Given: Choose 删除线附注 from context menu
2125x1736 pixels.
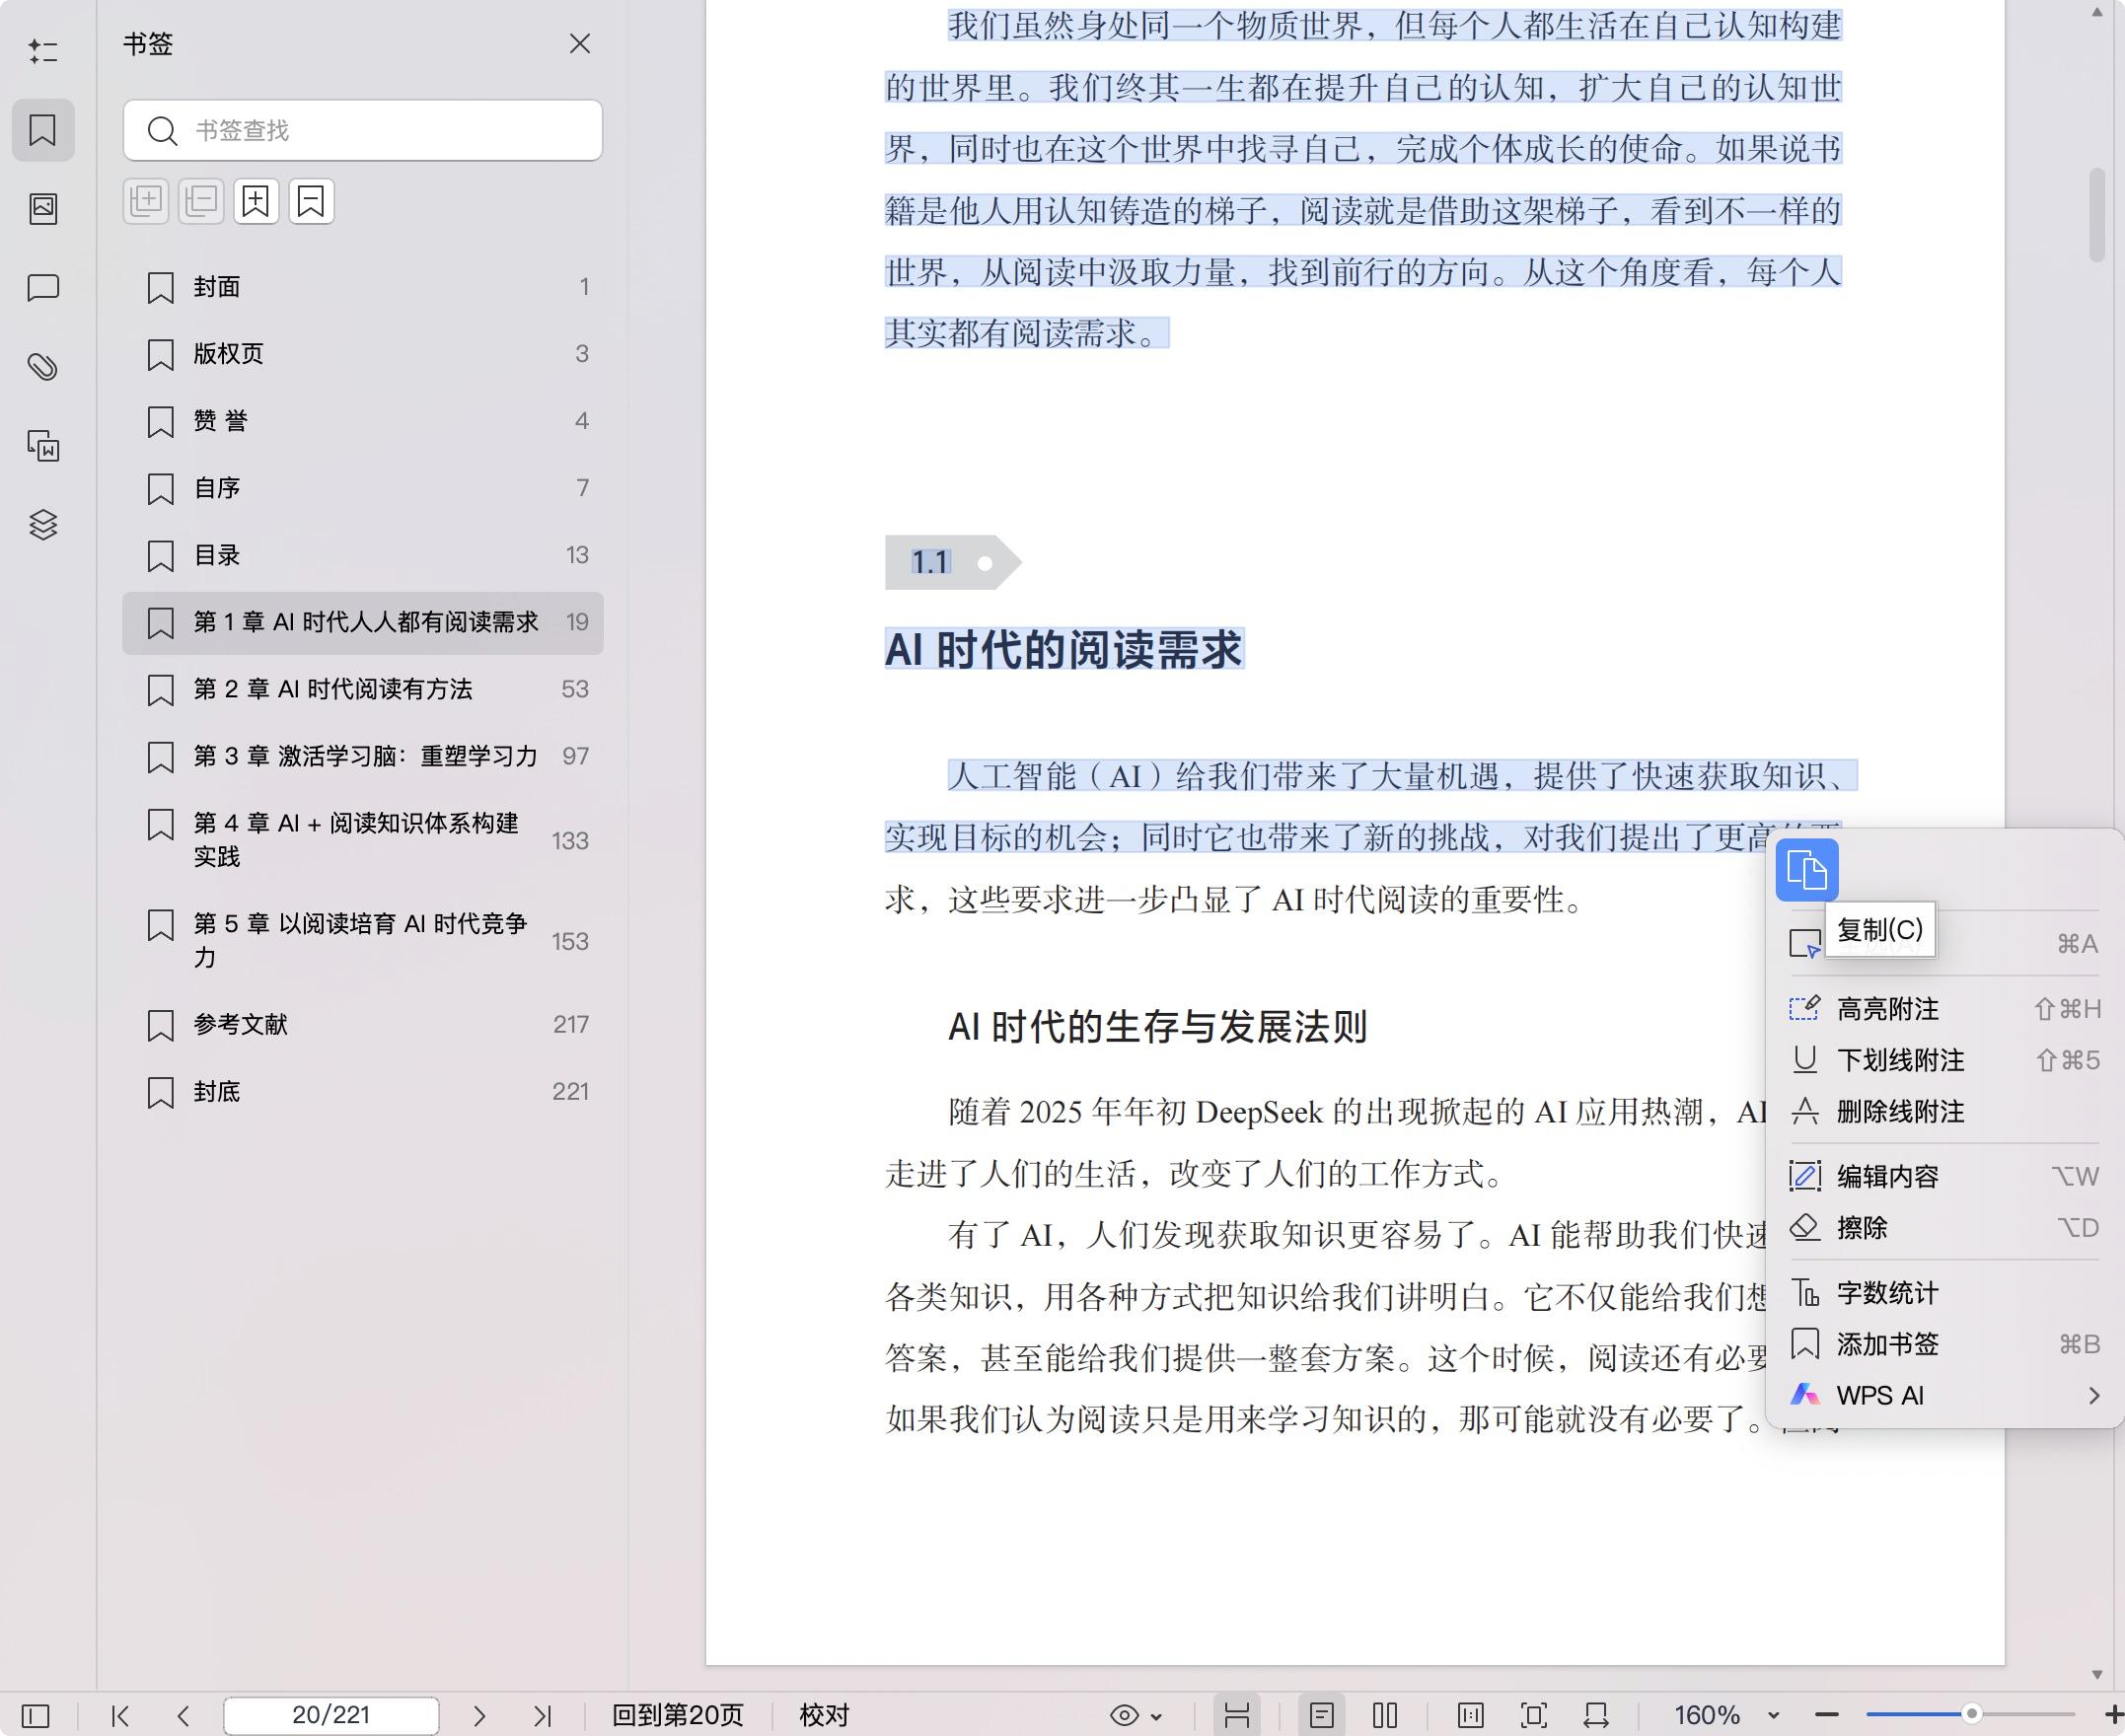Looking at the screenshot, I should [1944, 1111].
